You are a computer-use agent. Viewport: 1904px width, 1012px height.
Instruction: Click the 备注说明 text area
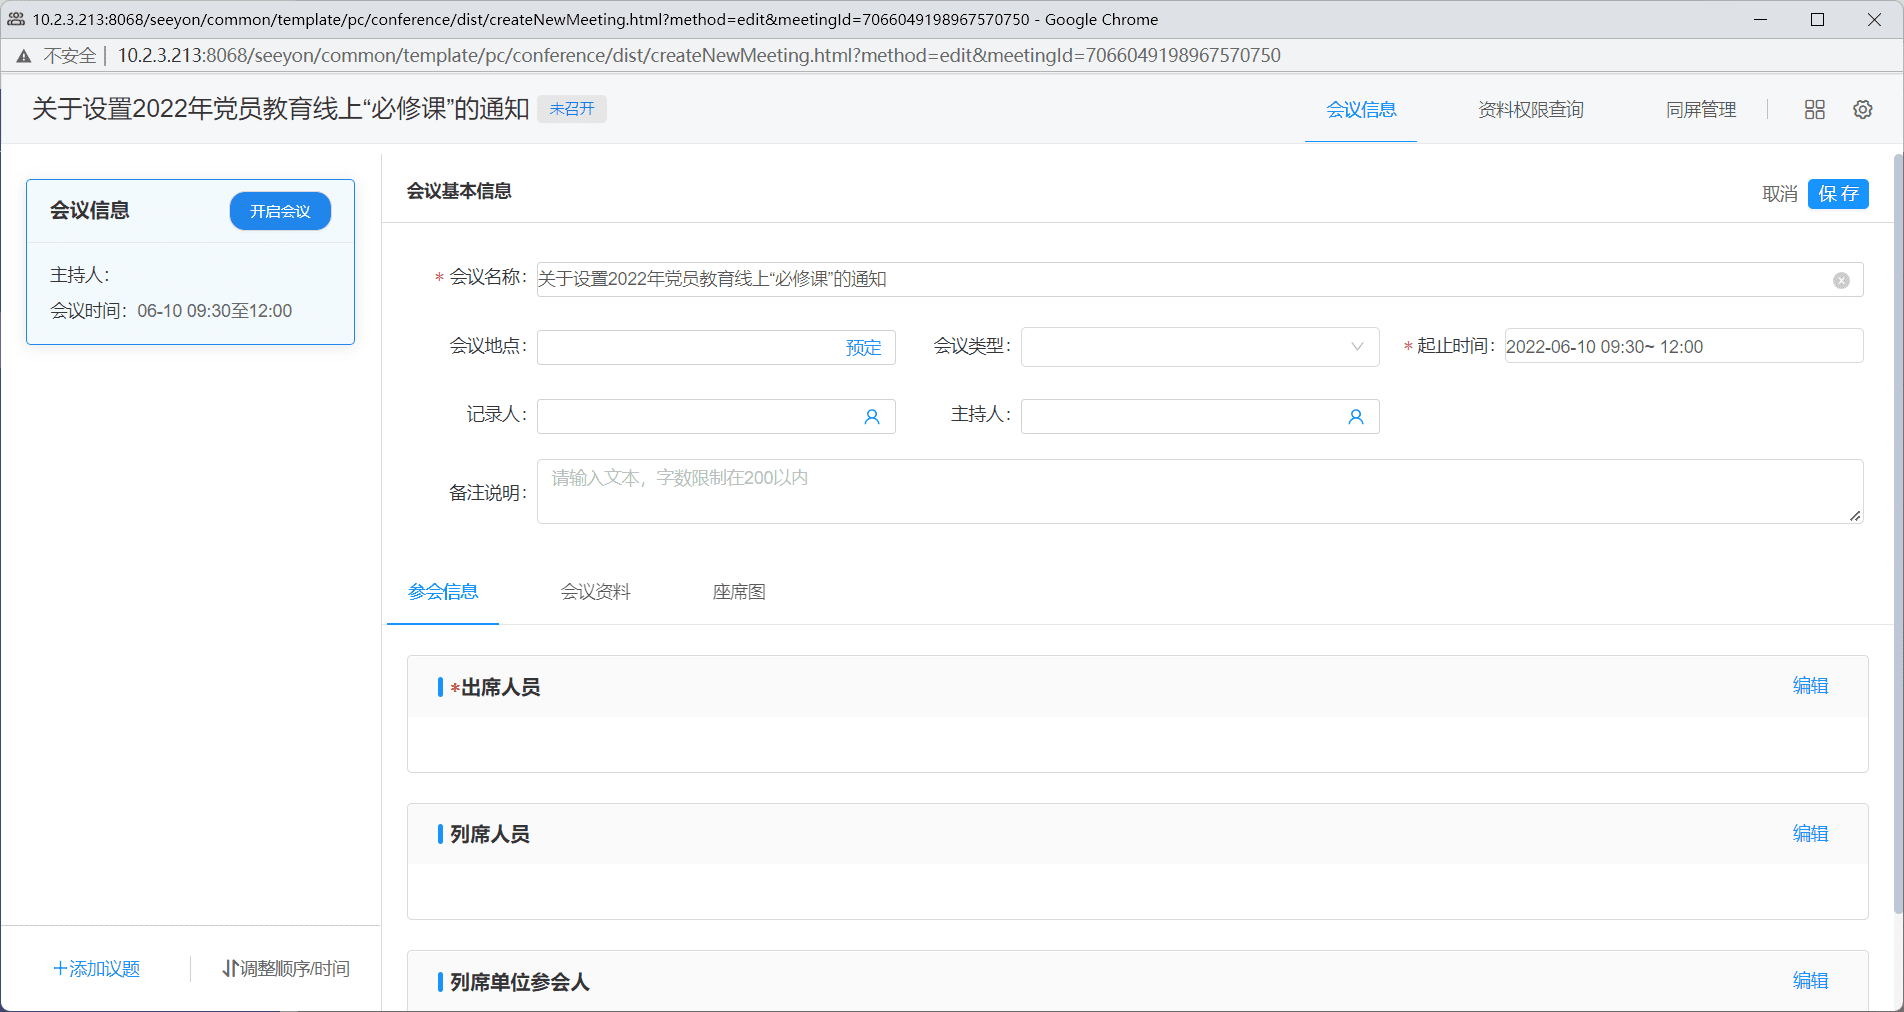(x=1200, y=491)
